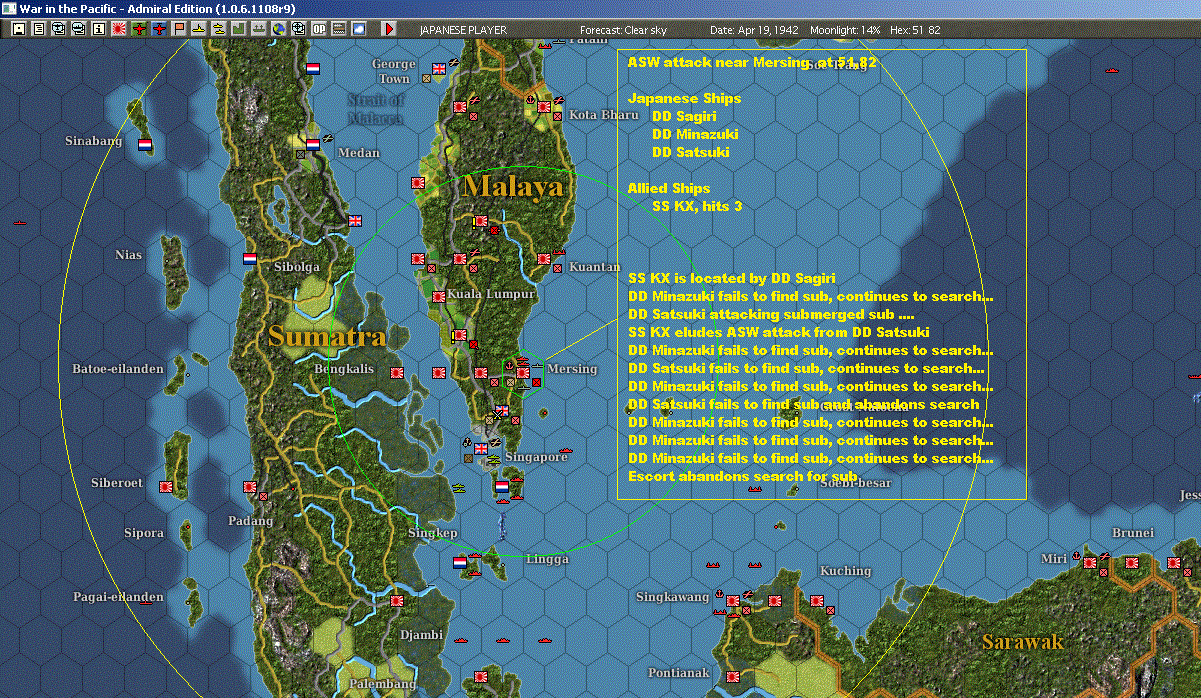Viewport: 1201px width, 698px height.
Task: Select the British flag at George Town
Action: pyautogui.click(x=438, y=69)
